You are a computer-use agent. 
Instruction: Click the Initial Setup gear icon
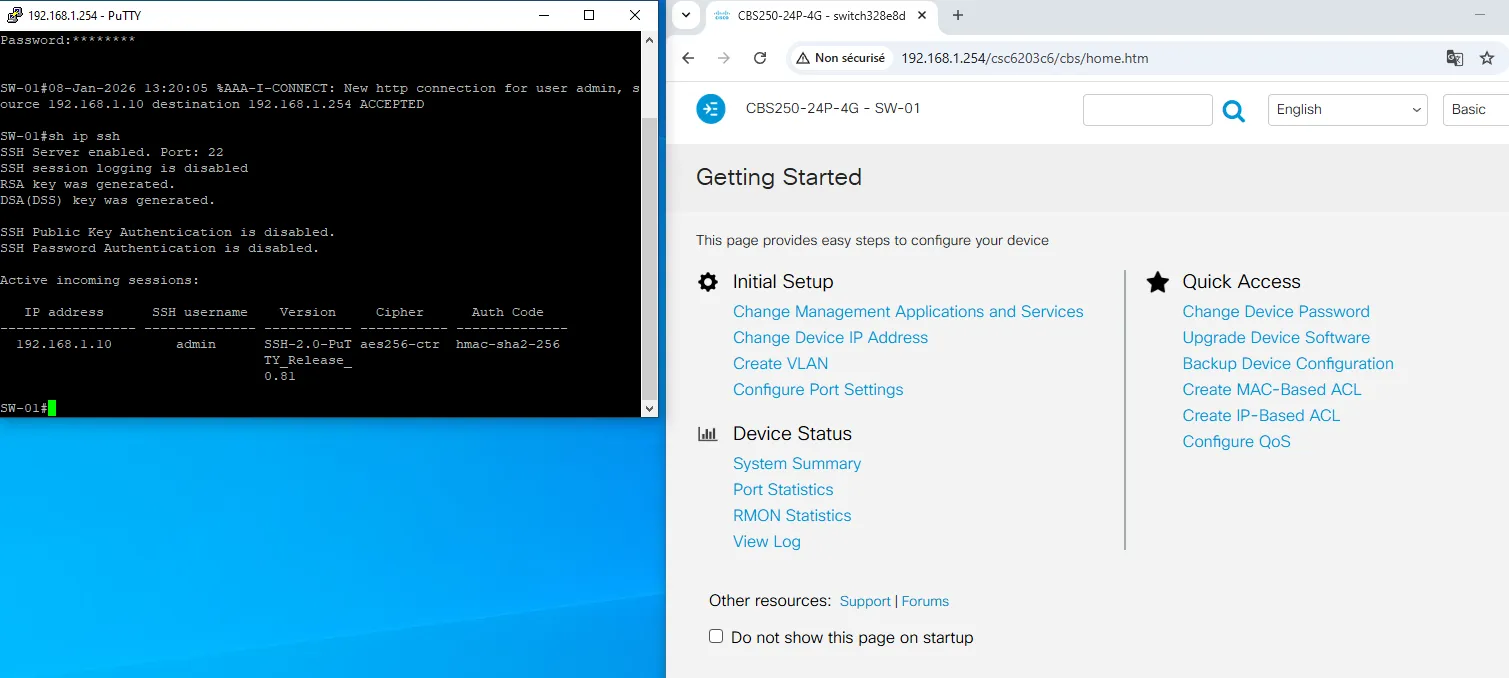click(x=708, y=282)
